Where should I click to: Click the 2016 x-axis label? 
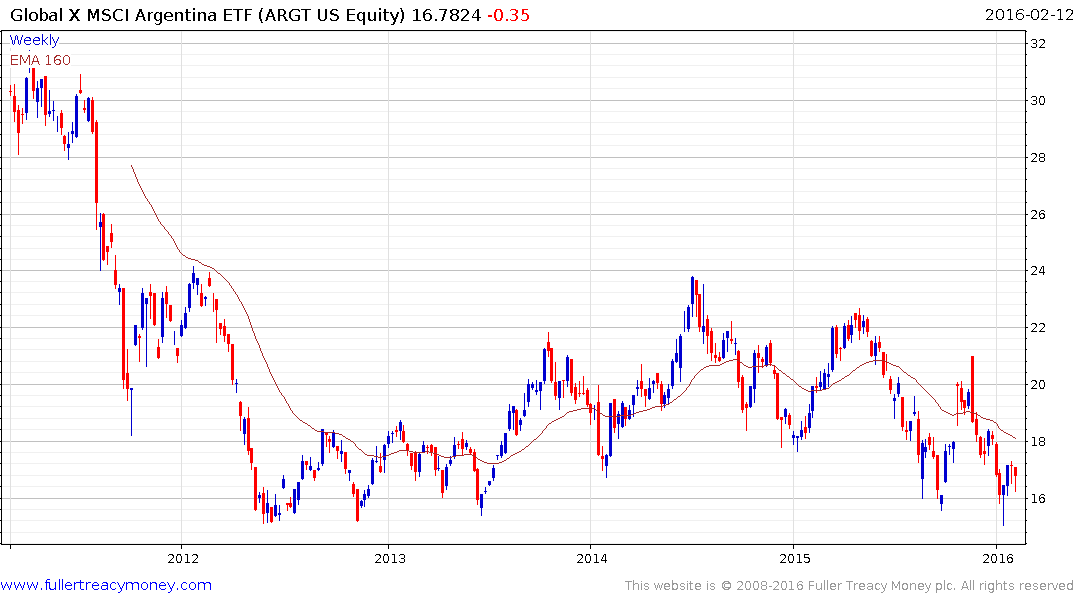(998, 558)
